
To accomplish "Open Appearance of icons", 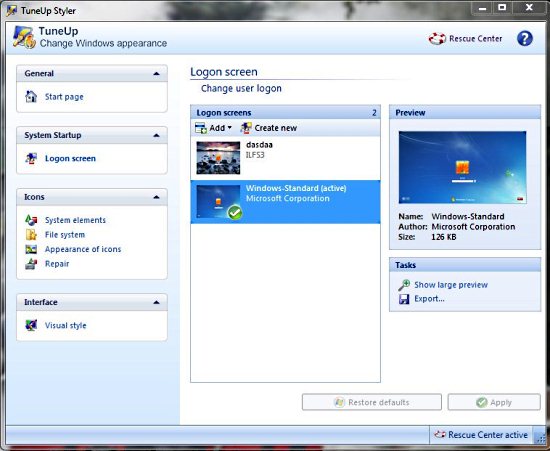I will pos(83,249).
